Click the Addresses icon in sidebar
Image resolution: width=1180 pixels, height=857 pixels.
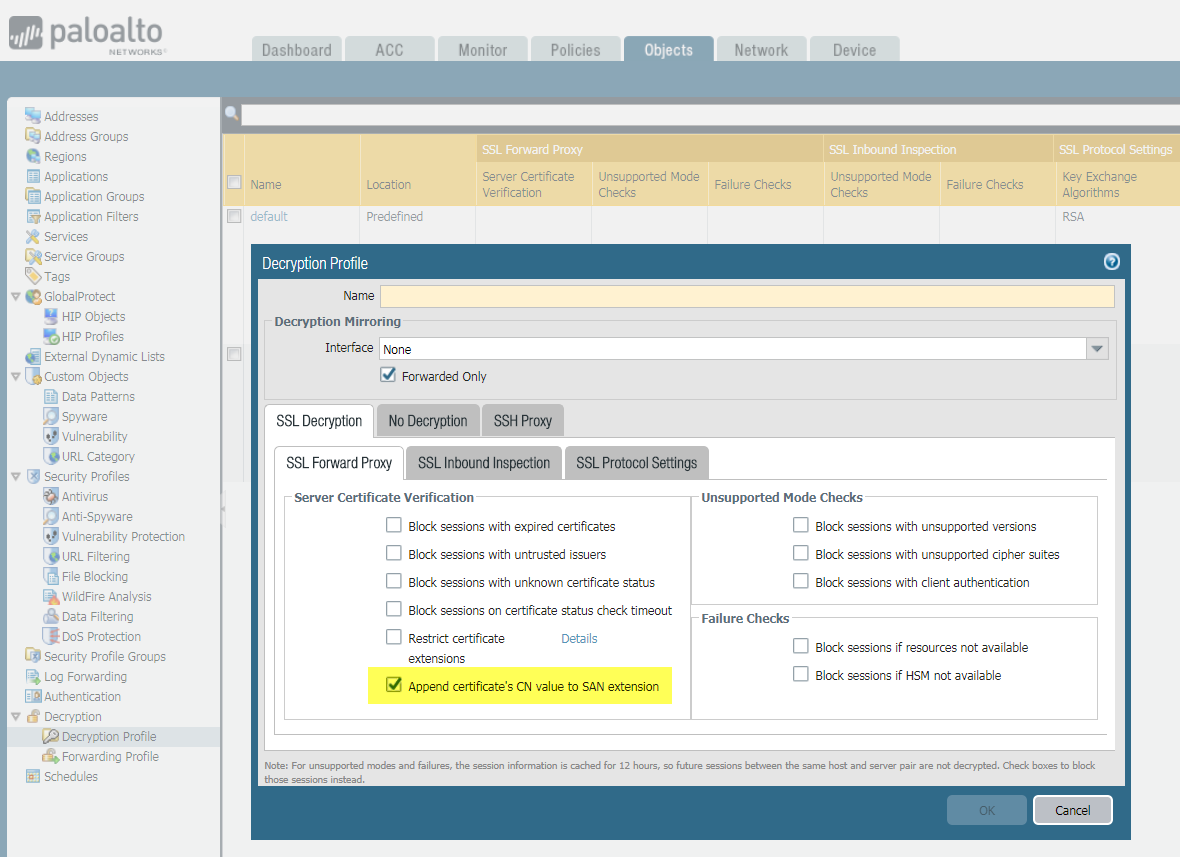tap(33, 116)
